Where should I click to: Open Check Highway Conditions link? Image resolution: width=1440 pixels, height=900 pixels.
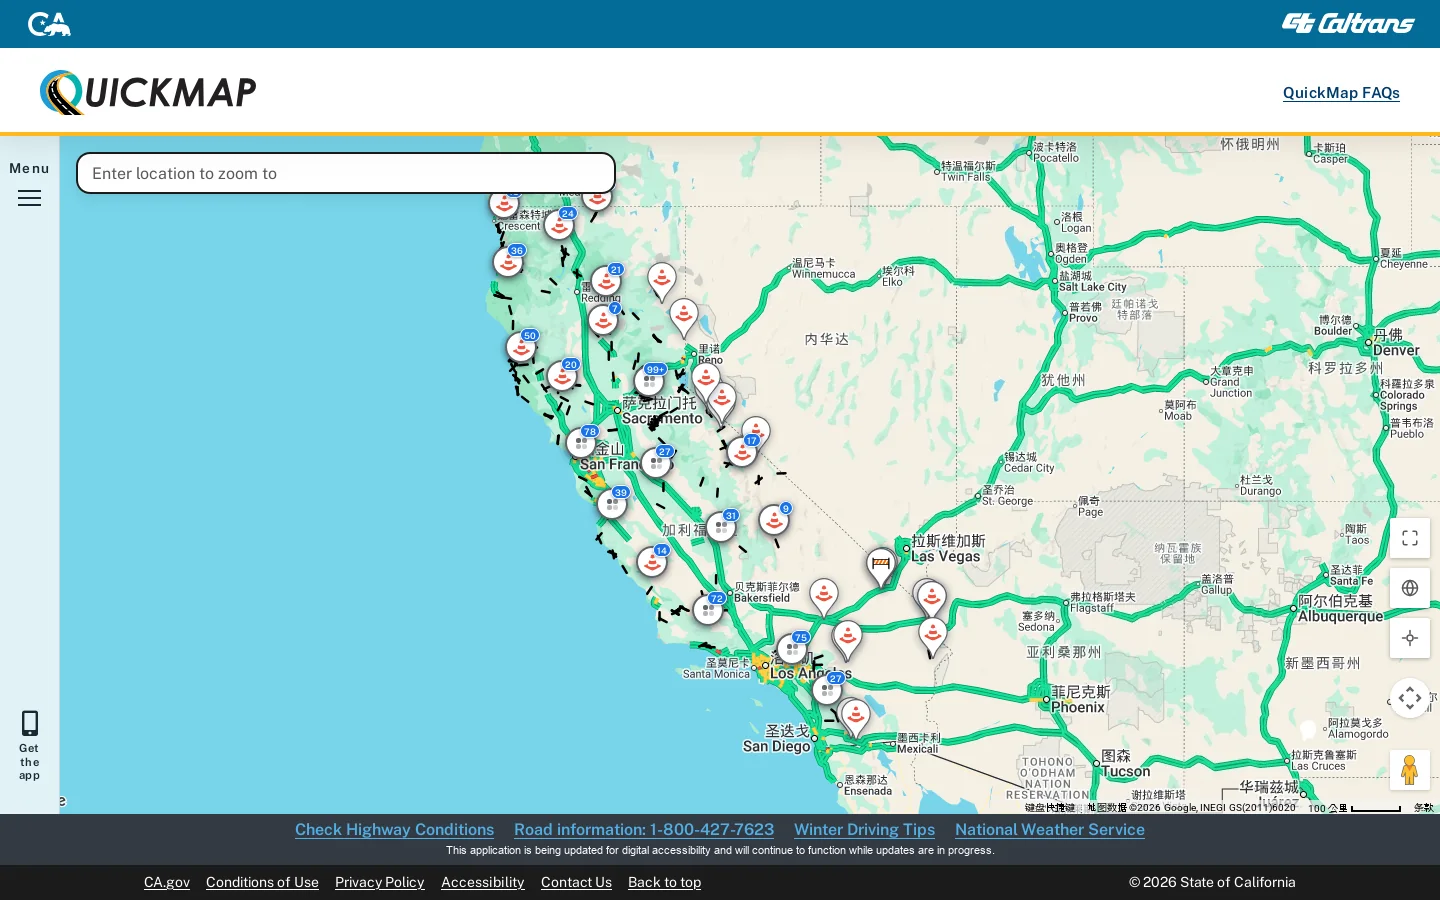(x=394, y=829)
